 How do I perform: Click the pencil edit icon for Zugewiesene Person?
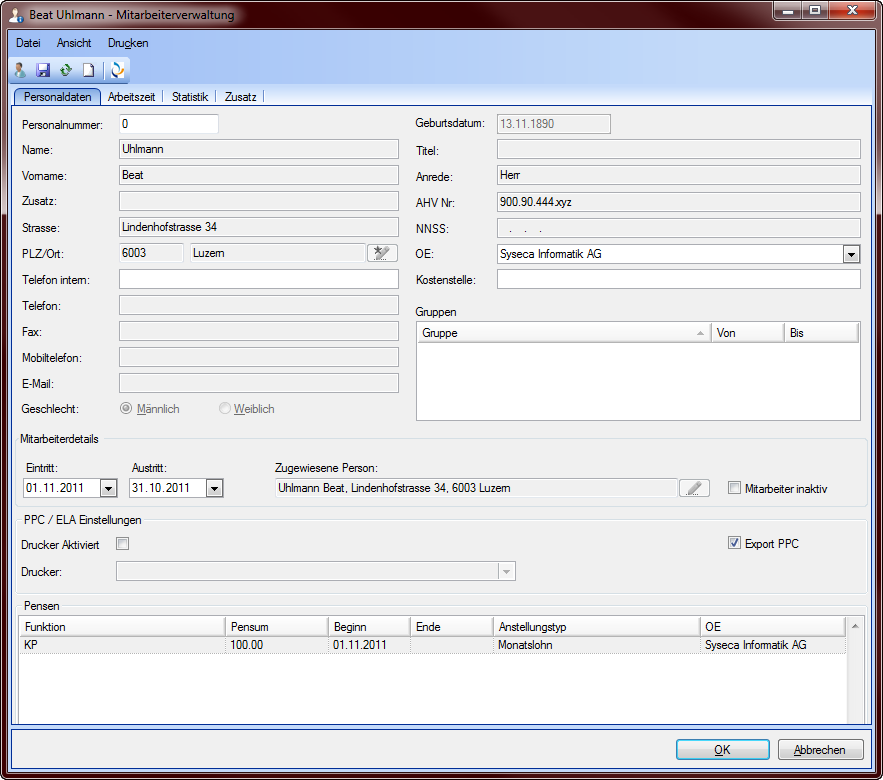click(x=694, y=488)
